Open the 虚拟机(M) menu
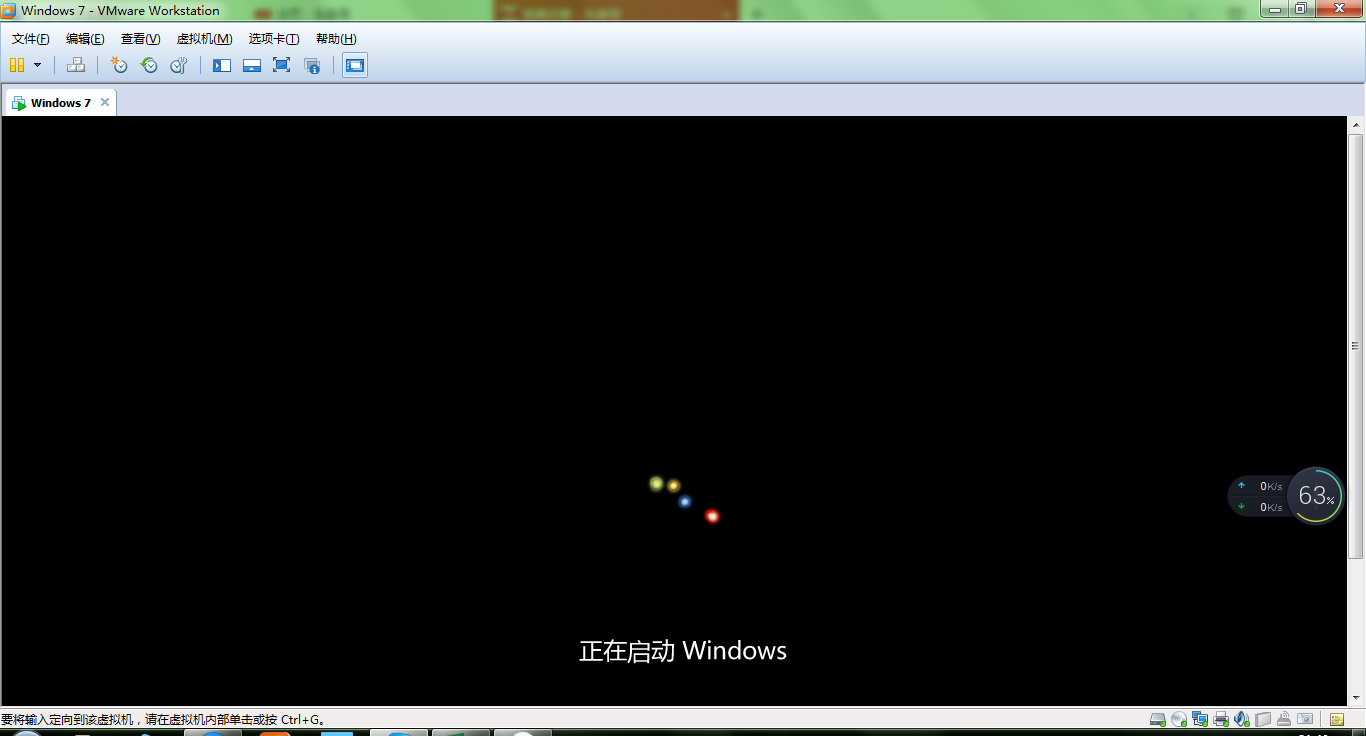The height and width of the screenshot is (736, 1366). tap(204, 39)
